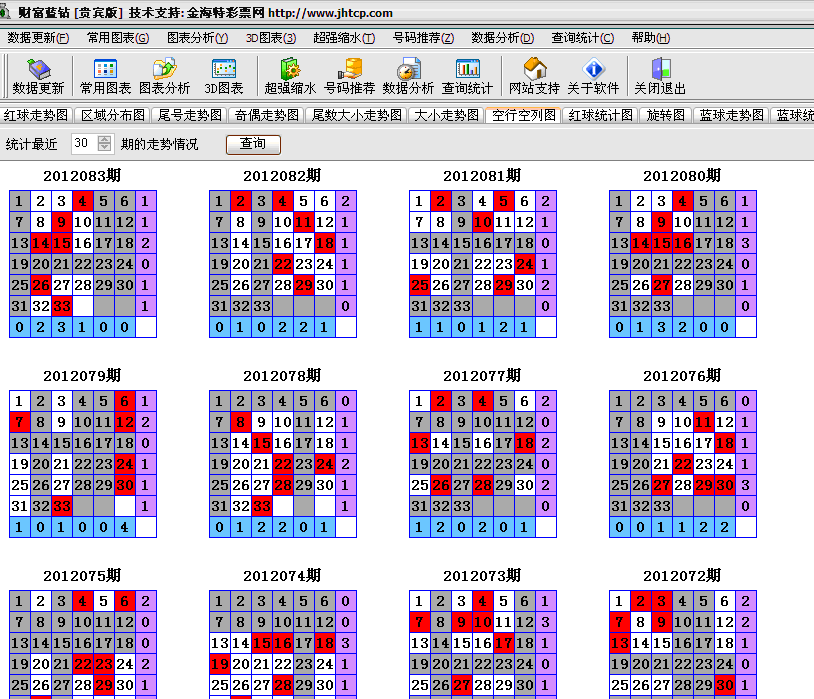Click the 图表分析 toolbar icon
The height and width of the screenshot is (699, 814).
(164, 76)
